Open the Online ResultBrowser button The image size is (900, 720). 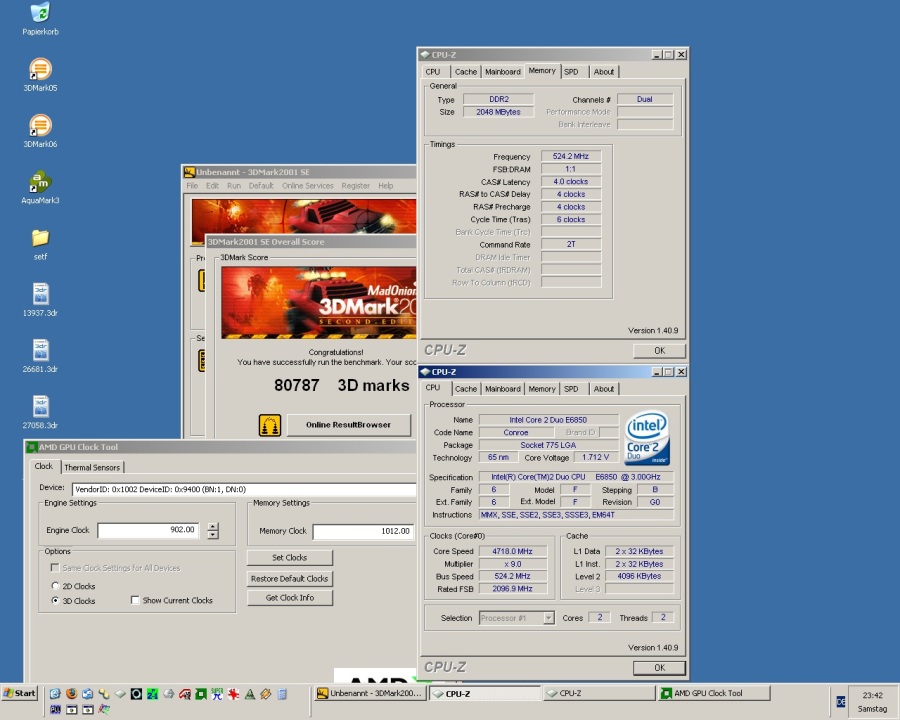pos(348,425)
